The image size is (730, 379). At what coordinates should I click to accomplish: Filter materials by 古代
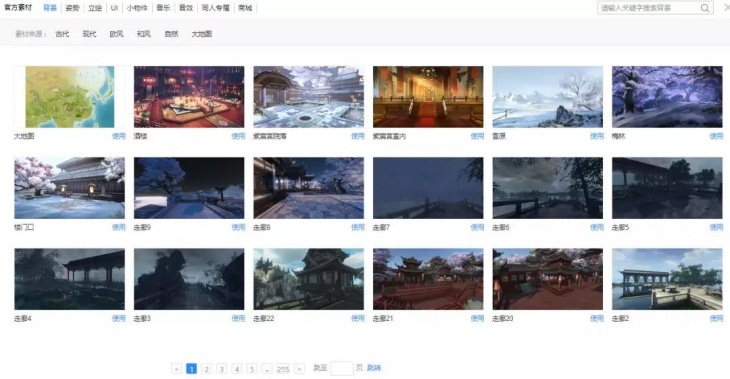click(x=62, y=34)
